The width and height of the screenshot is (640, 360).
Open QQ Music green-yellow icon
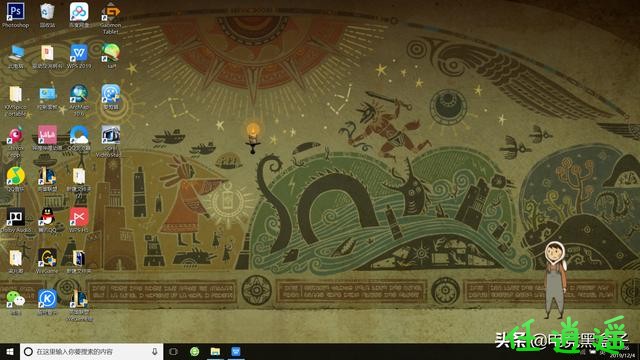(x=16, y=179)
